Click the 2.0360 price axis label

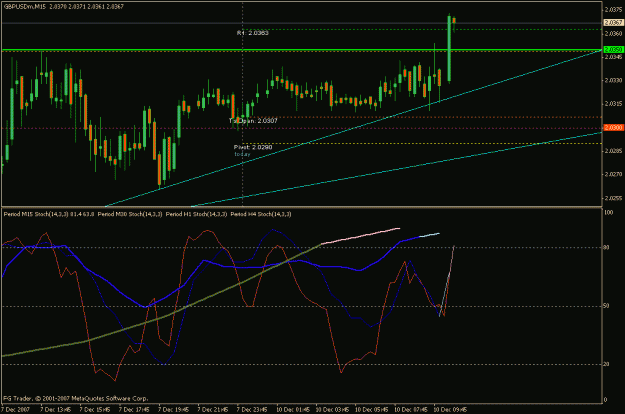coord(613,33)
